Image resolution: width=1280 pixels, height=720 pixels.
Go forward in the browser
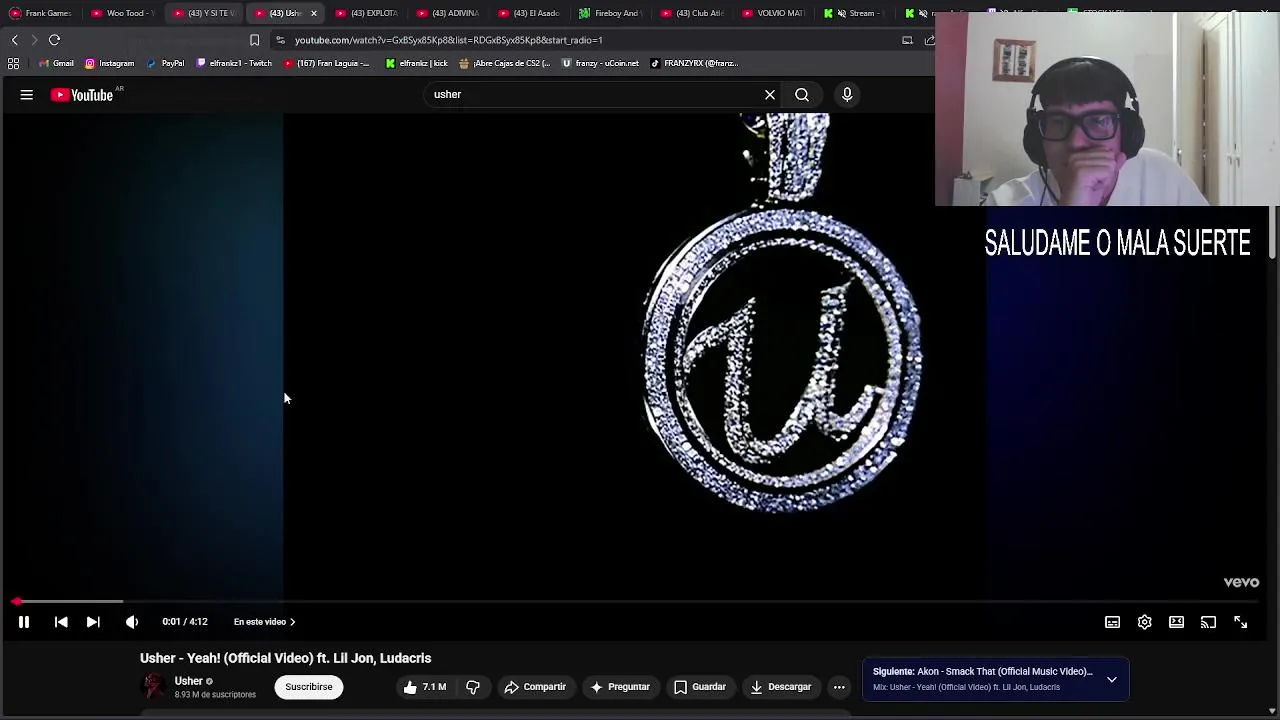34,40
